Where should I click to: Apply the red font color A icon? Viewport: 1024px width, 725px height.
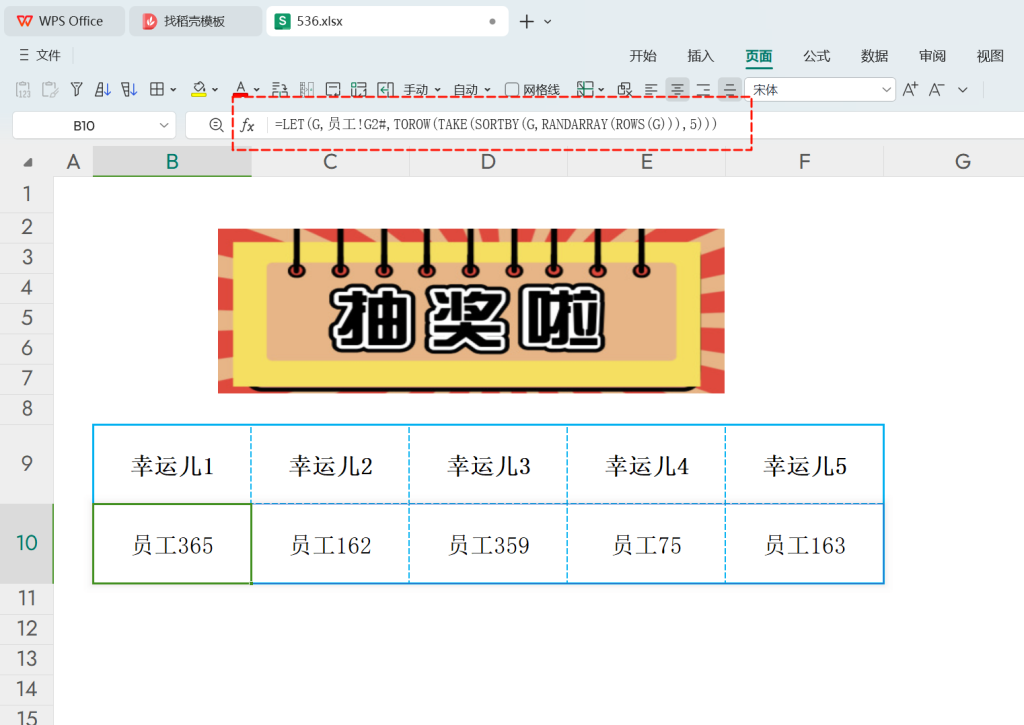point(241,89)
